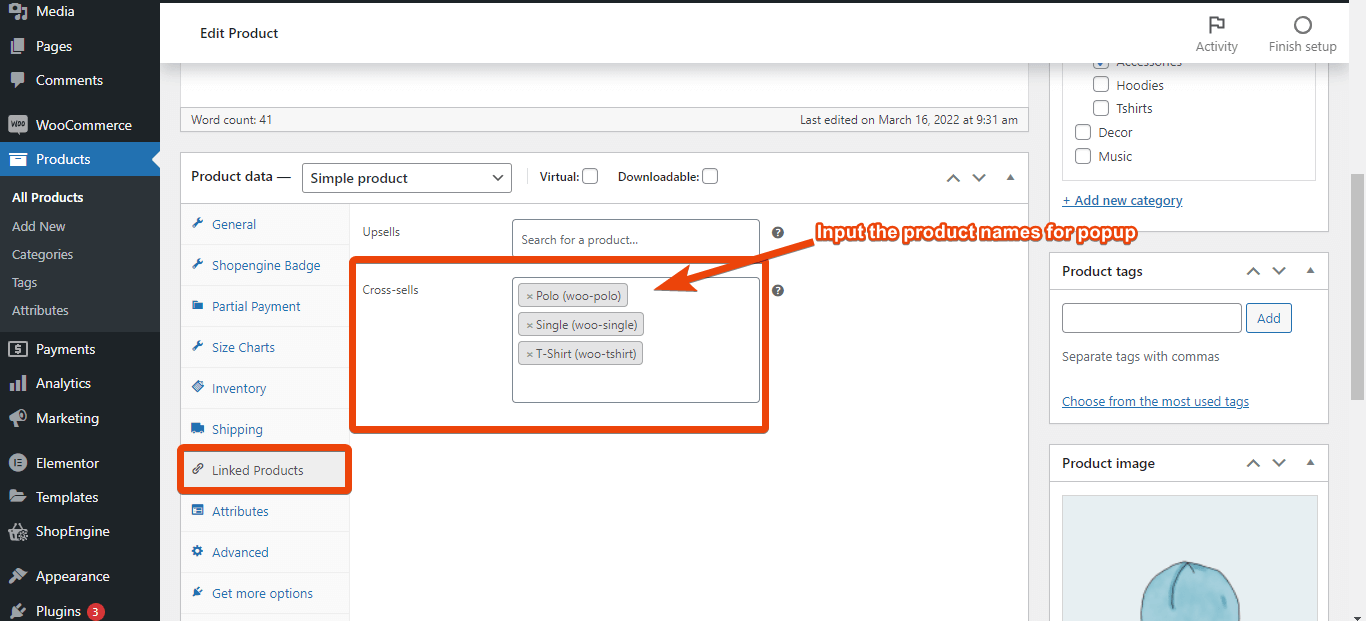This screenshot has width=1366, height=621.
Task: Move Product tags panel down
Action: 1279,271
